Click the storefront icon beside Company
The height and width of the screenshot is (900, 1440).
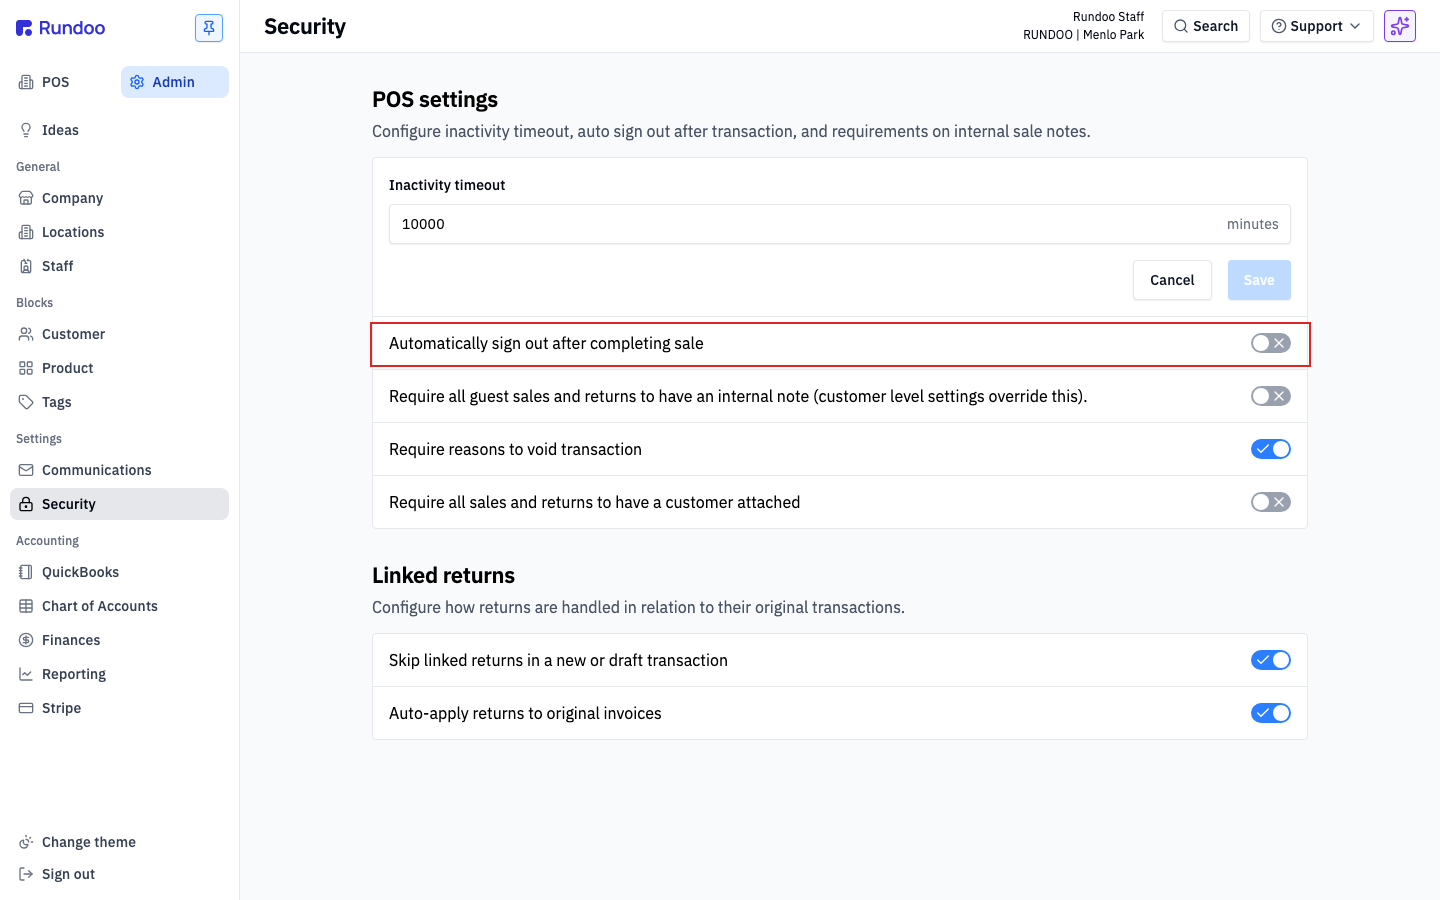point(26,198)
